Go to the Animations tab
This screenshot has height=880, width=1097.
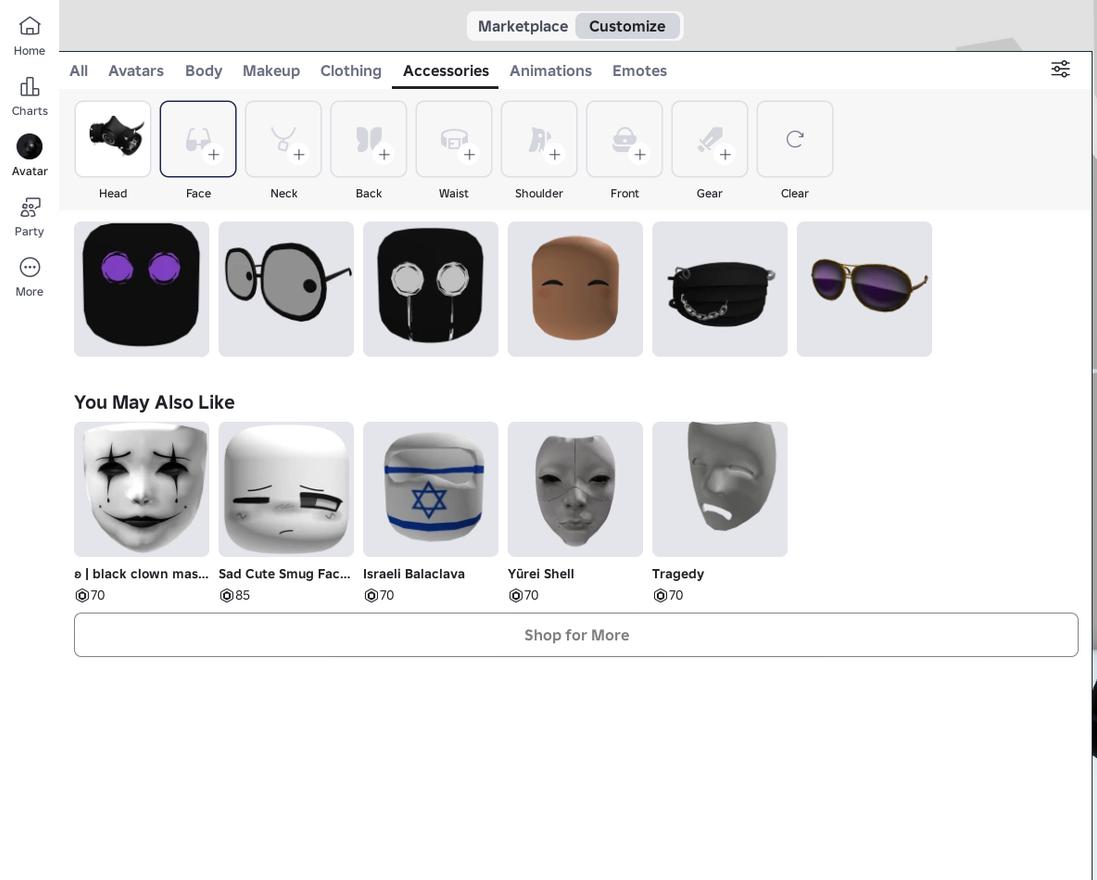coord(550,71)
